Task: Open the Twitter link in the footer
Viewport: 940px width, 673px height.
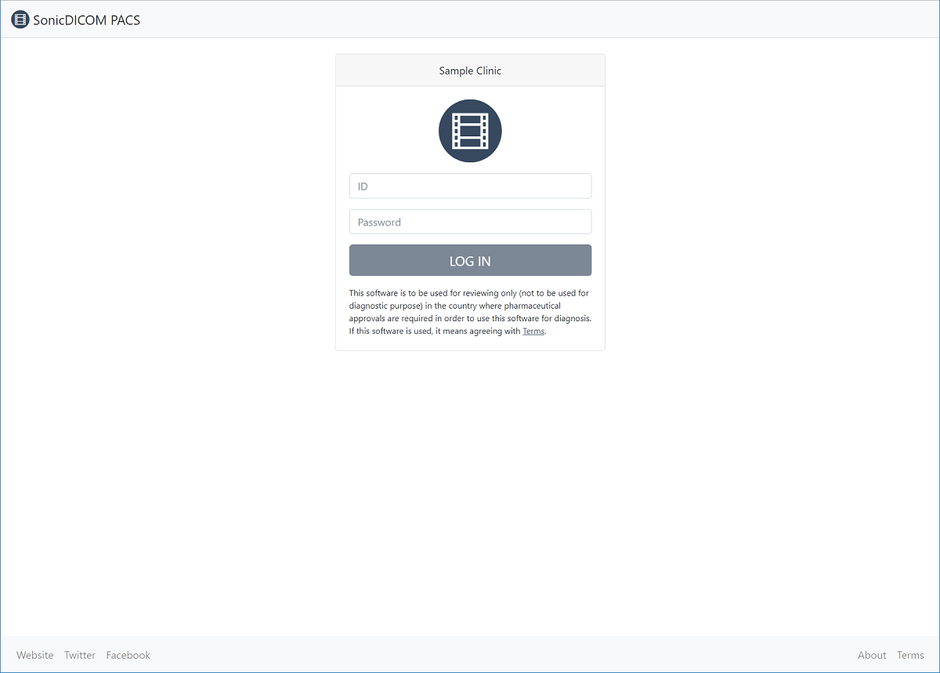Action: click(x=80, y=655)
